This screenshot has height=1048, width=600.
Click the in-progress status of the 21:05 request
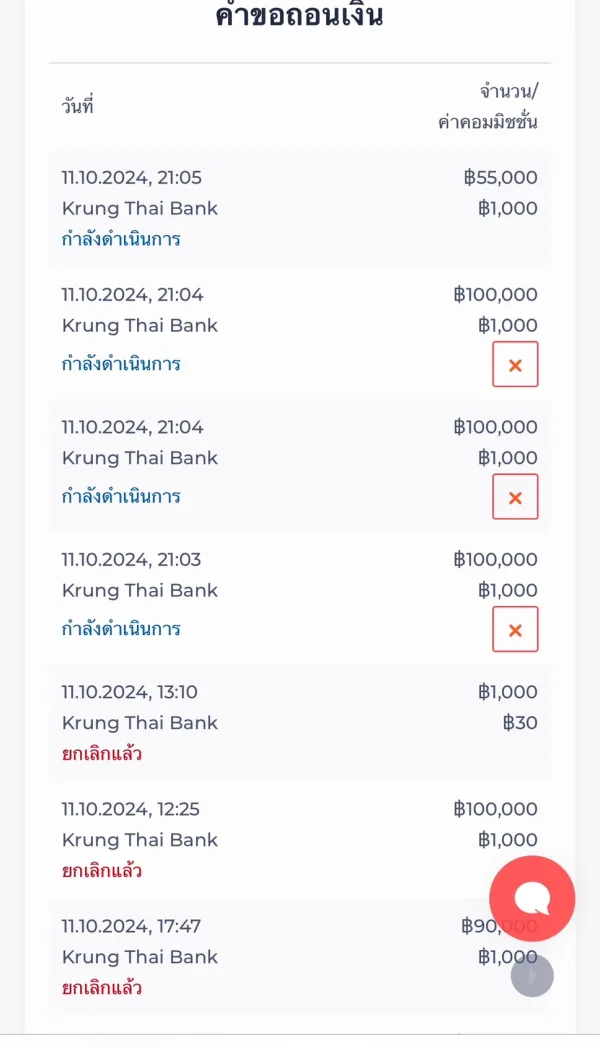[x=121, y=240]
